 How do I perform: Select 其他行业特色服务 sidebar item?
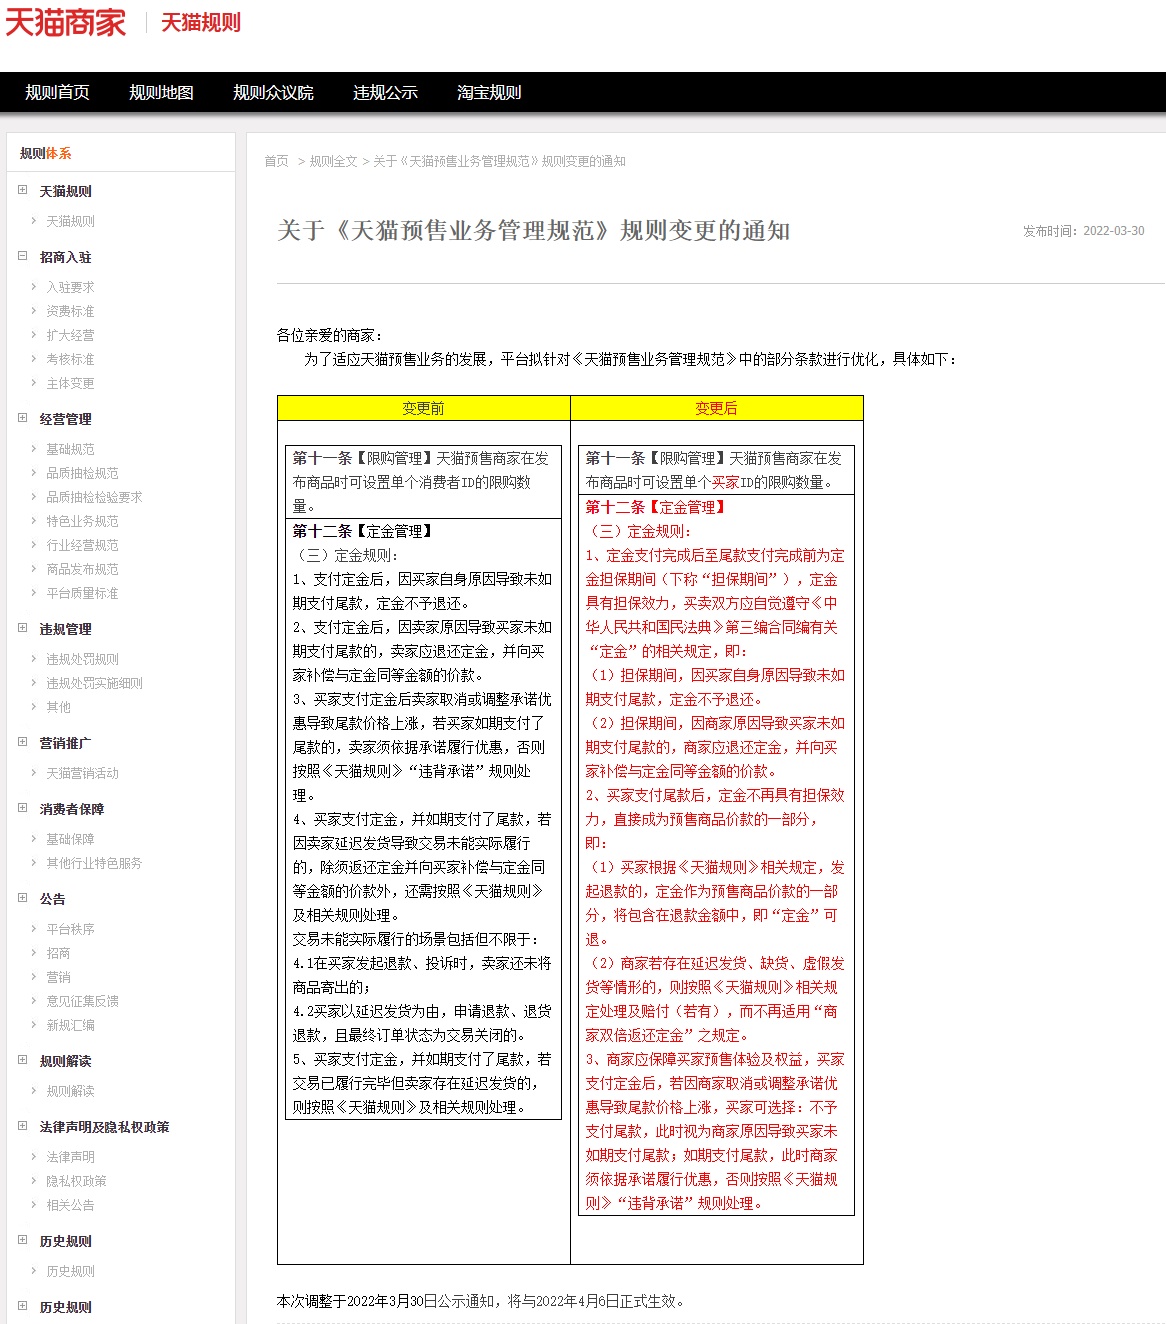pyautogui.click(x=94, y=863)
